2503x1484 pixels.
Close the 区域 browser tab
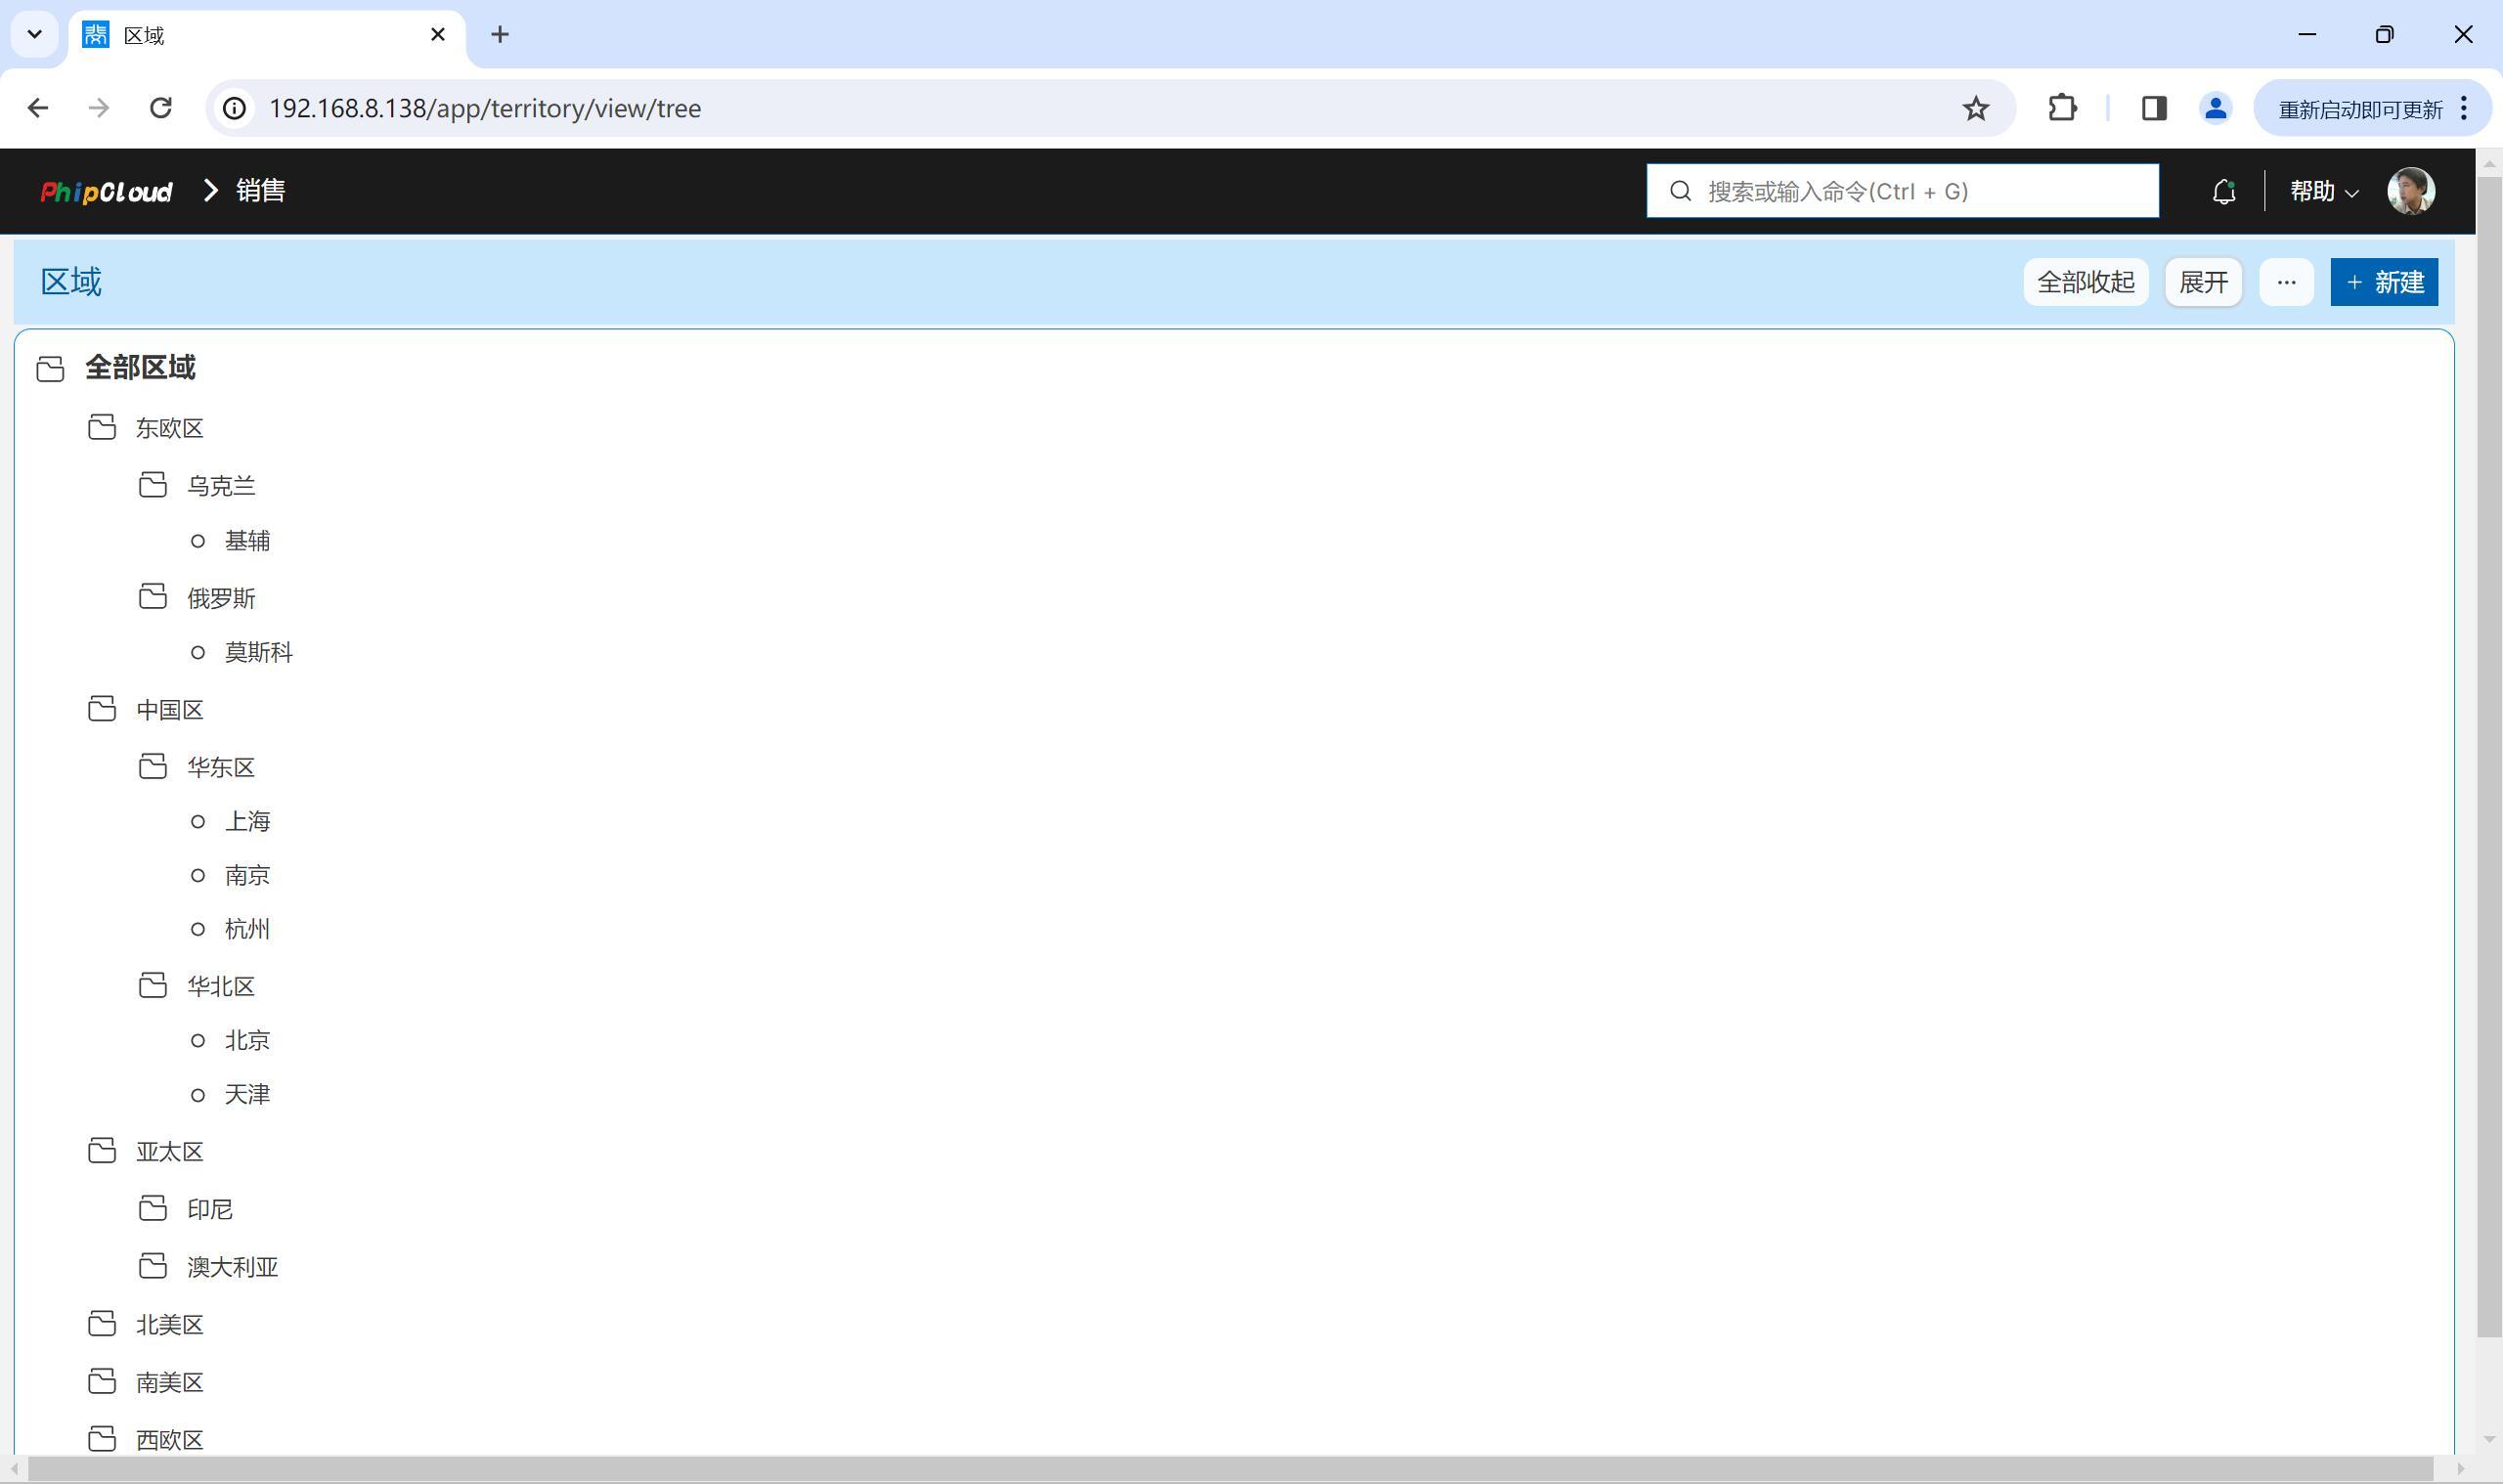pos(437,35)
